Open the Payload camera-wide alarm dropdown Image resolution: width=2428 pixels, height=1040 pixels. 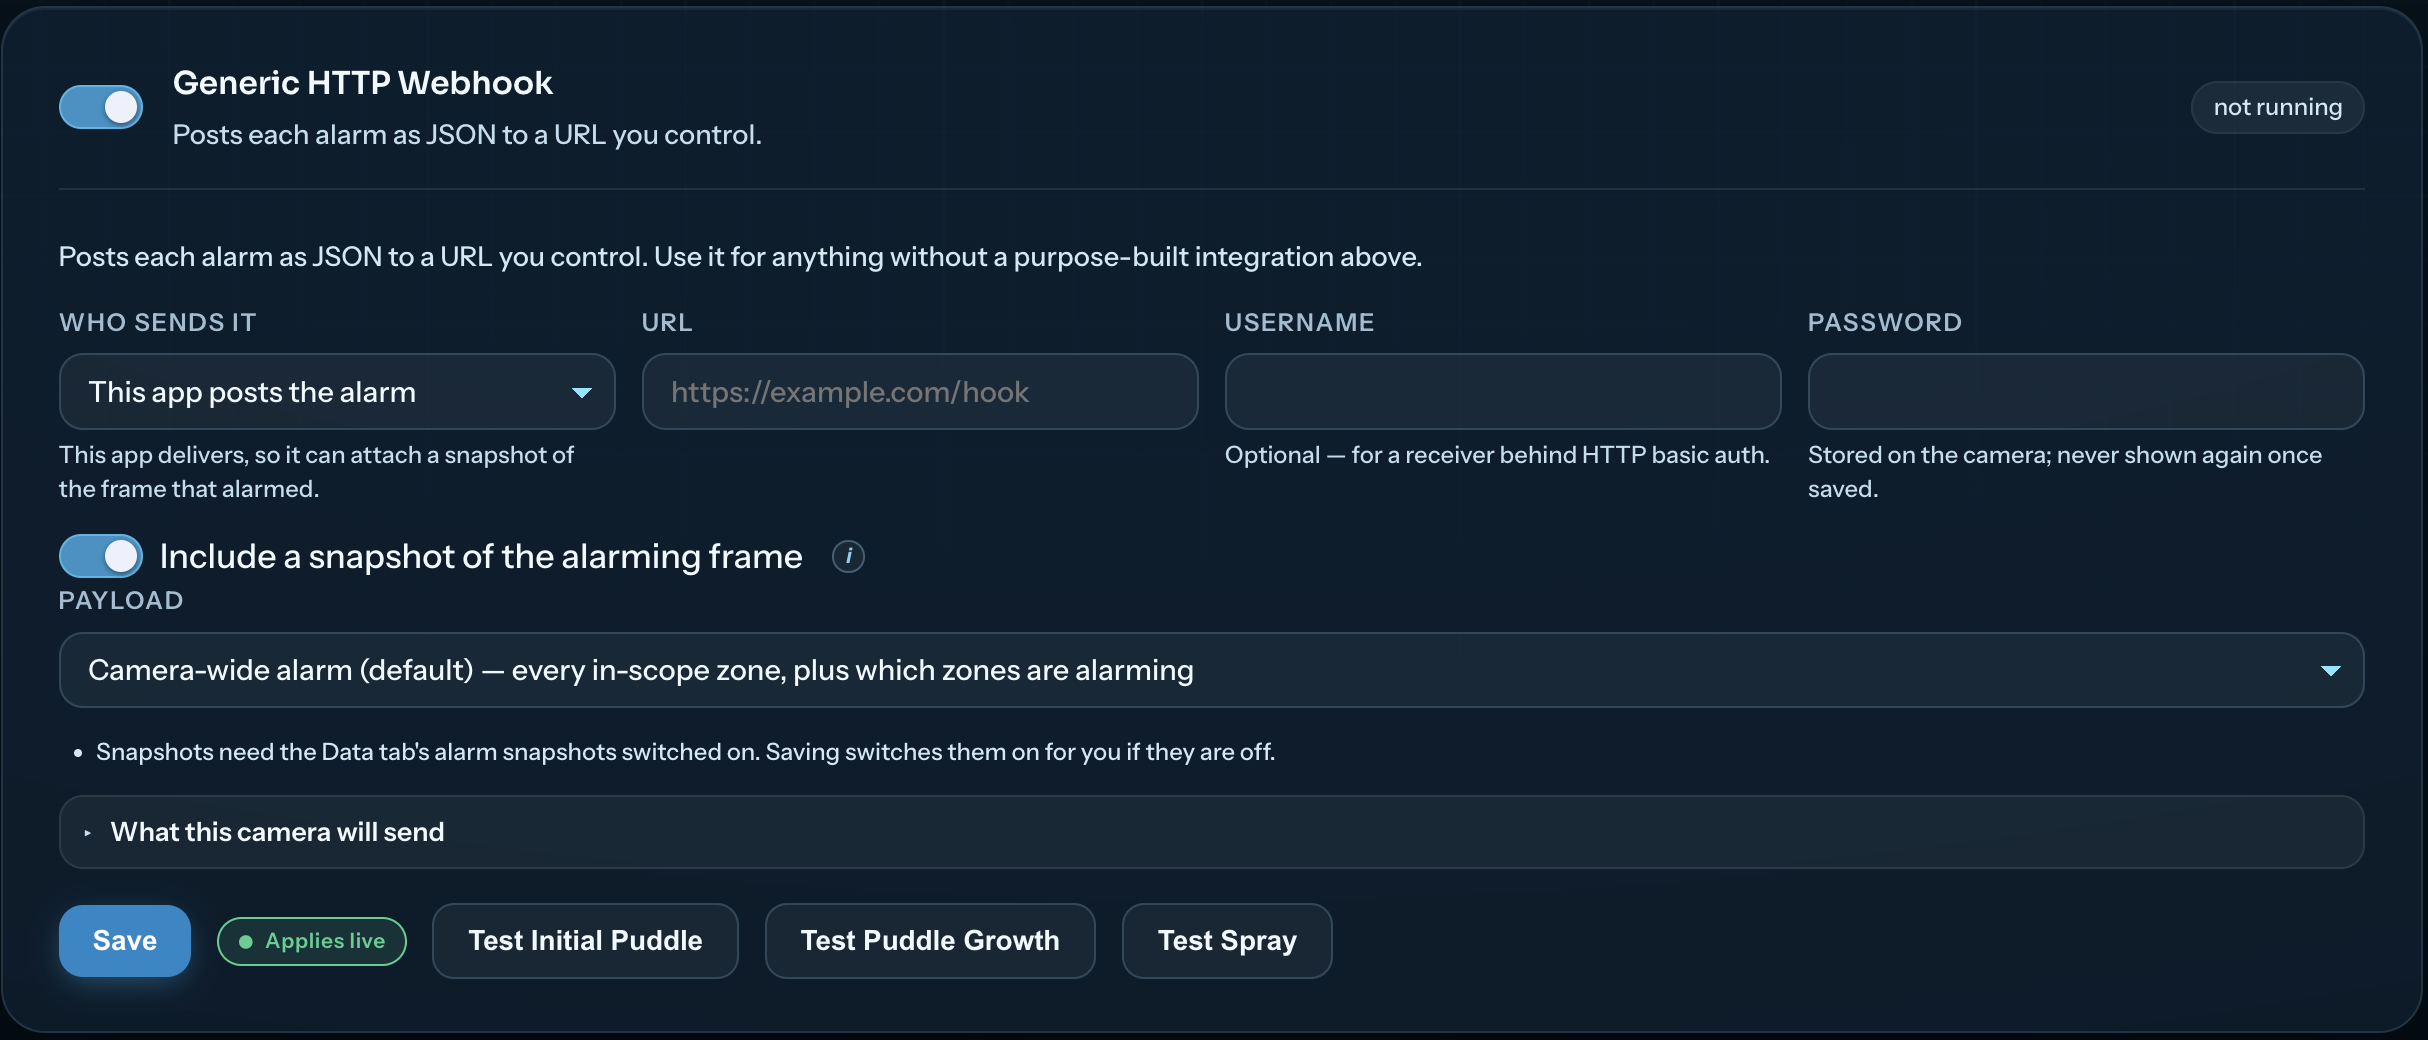coord(1211,670)
